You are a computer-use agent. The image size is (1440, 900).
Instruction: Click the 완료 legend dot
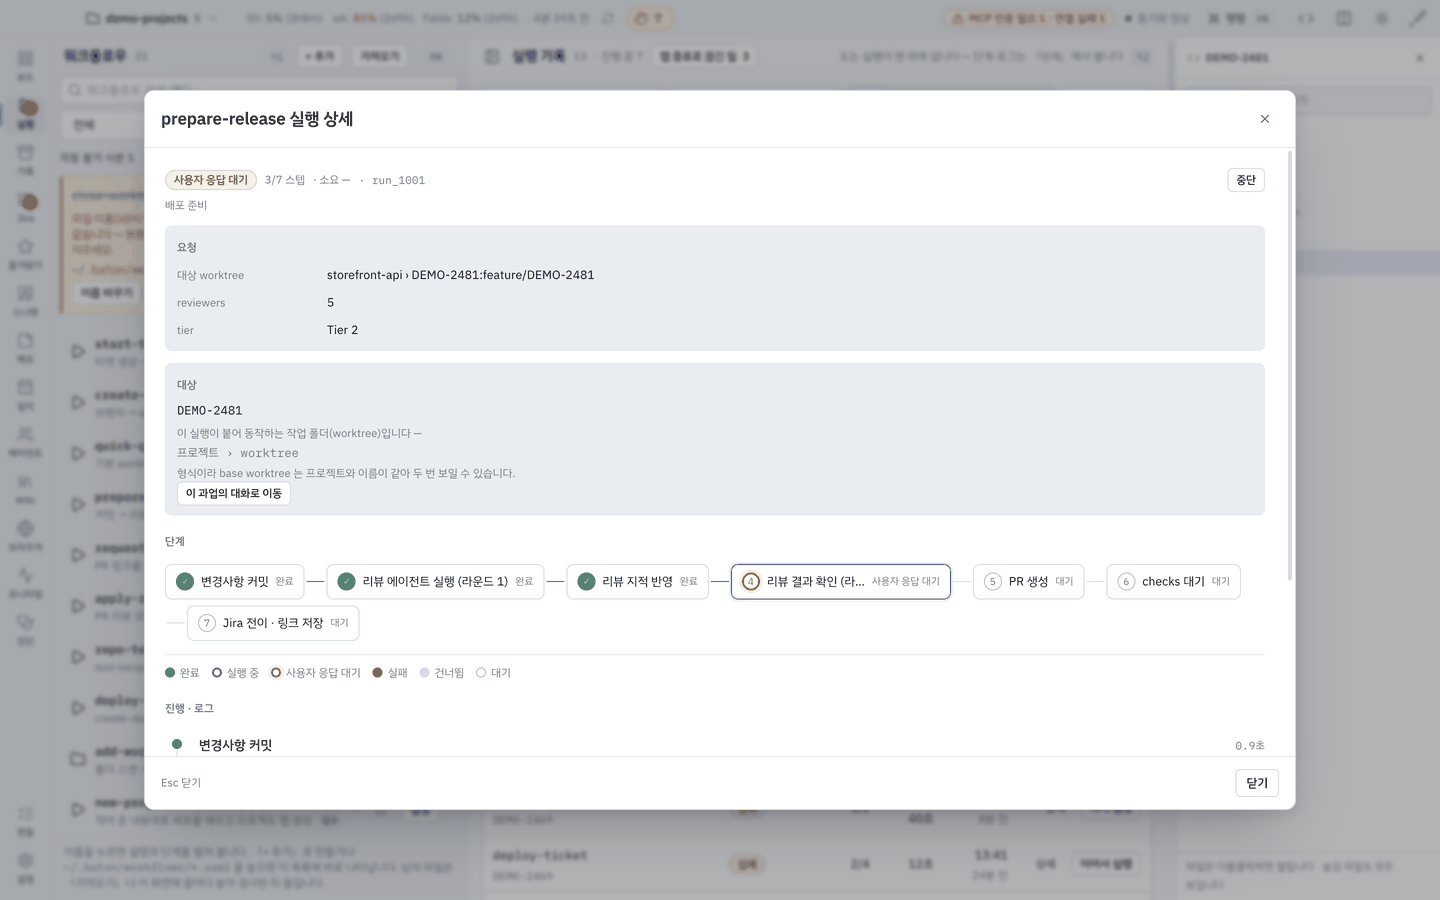[170, 673]
